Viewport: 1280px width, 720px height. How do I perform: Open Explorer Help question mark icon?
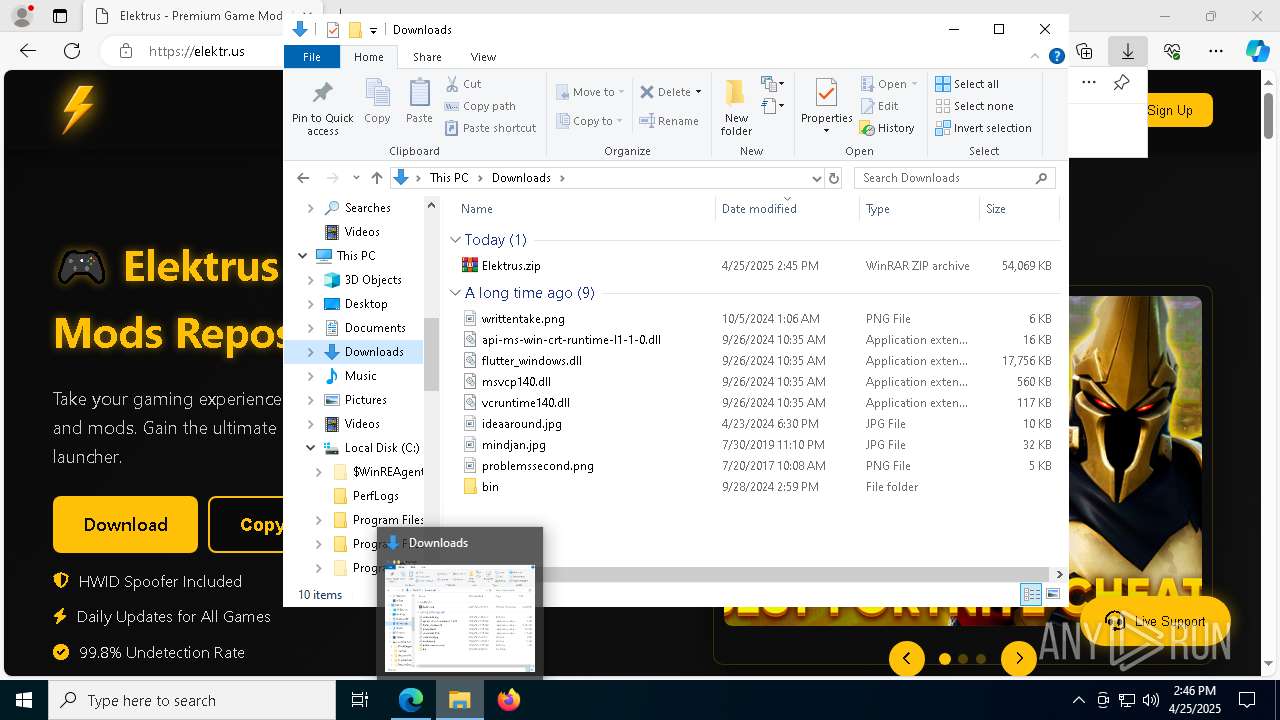(1056, 57)
